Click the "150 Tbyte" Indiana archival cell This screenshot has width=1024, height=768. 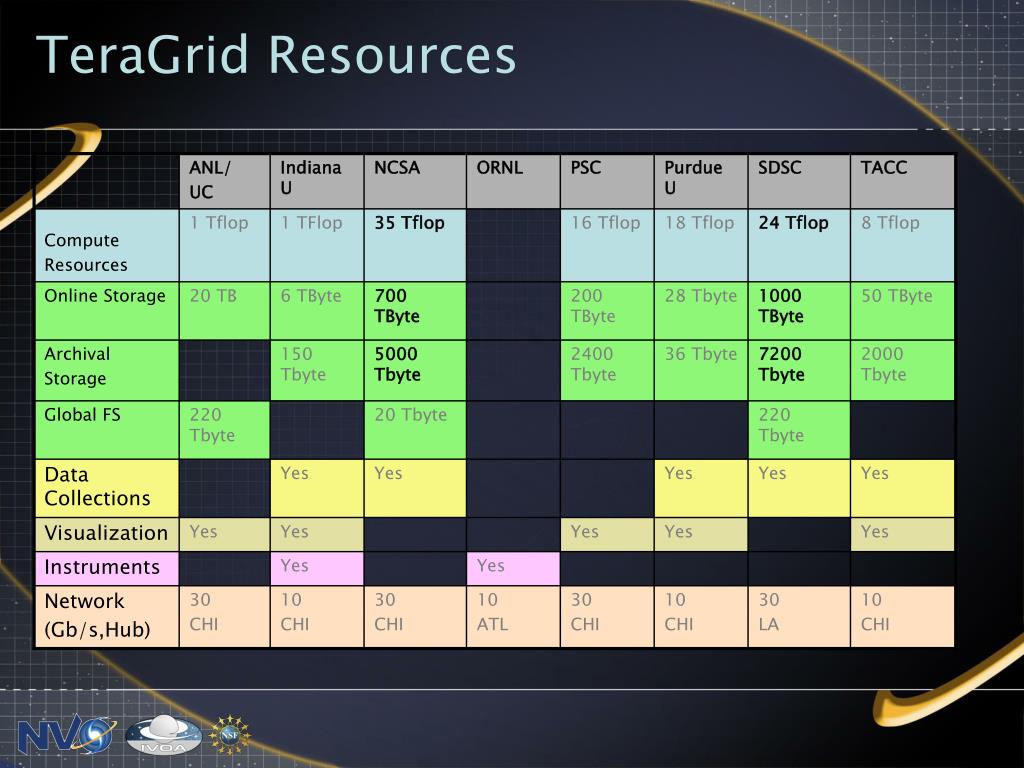click(x=317, y=370)
